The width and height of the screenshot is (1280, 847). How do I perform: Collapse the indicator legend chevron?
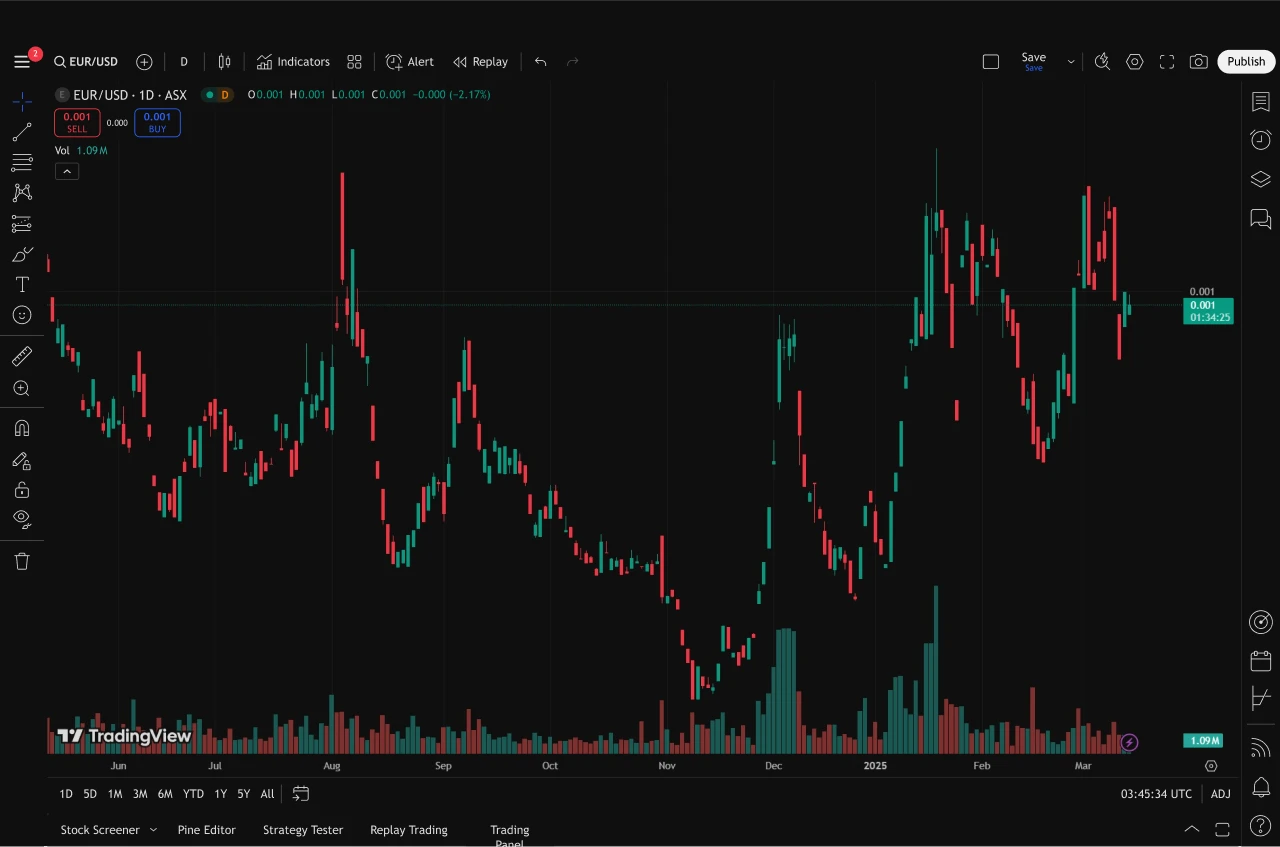66,171
